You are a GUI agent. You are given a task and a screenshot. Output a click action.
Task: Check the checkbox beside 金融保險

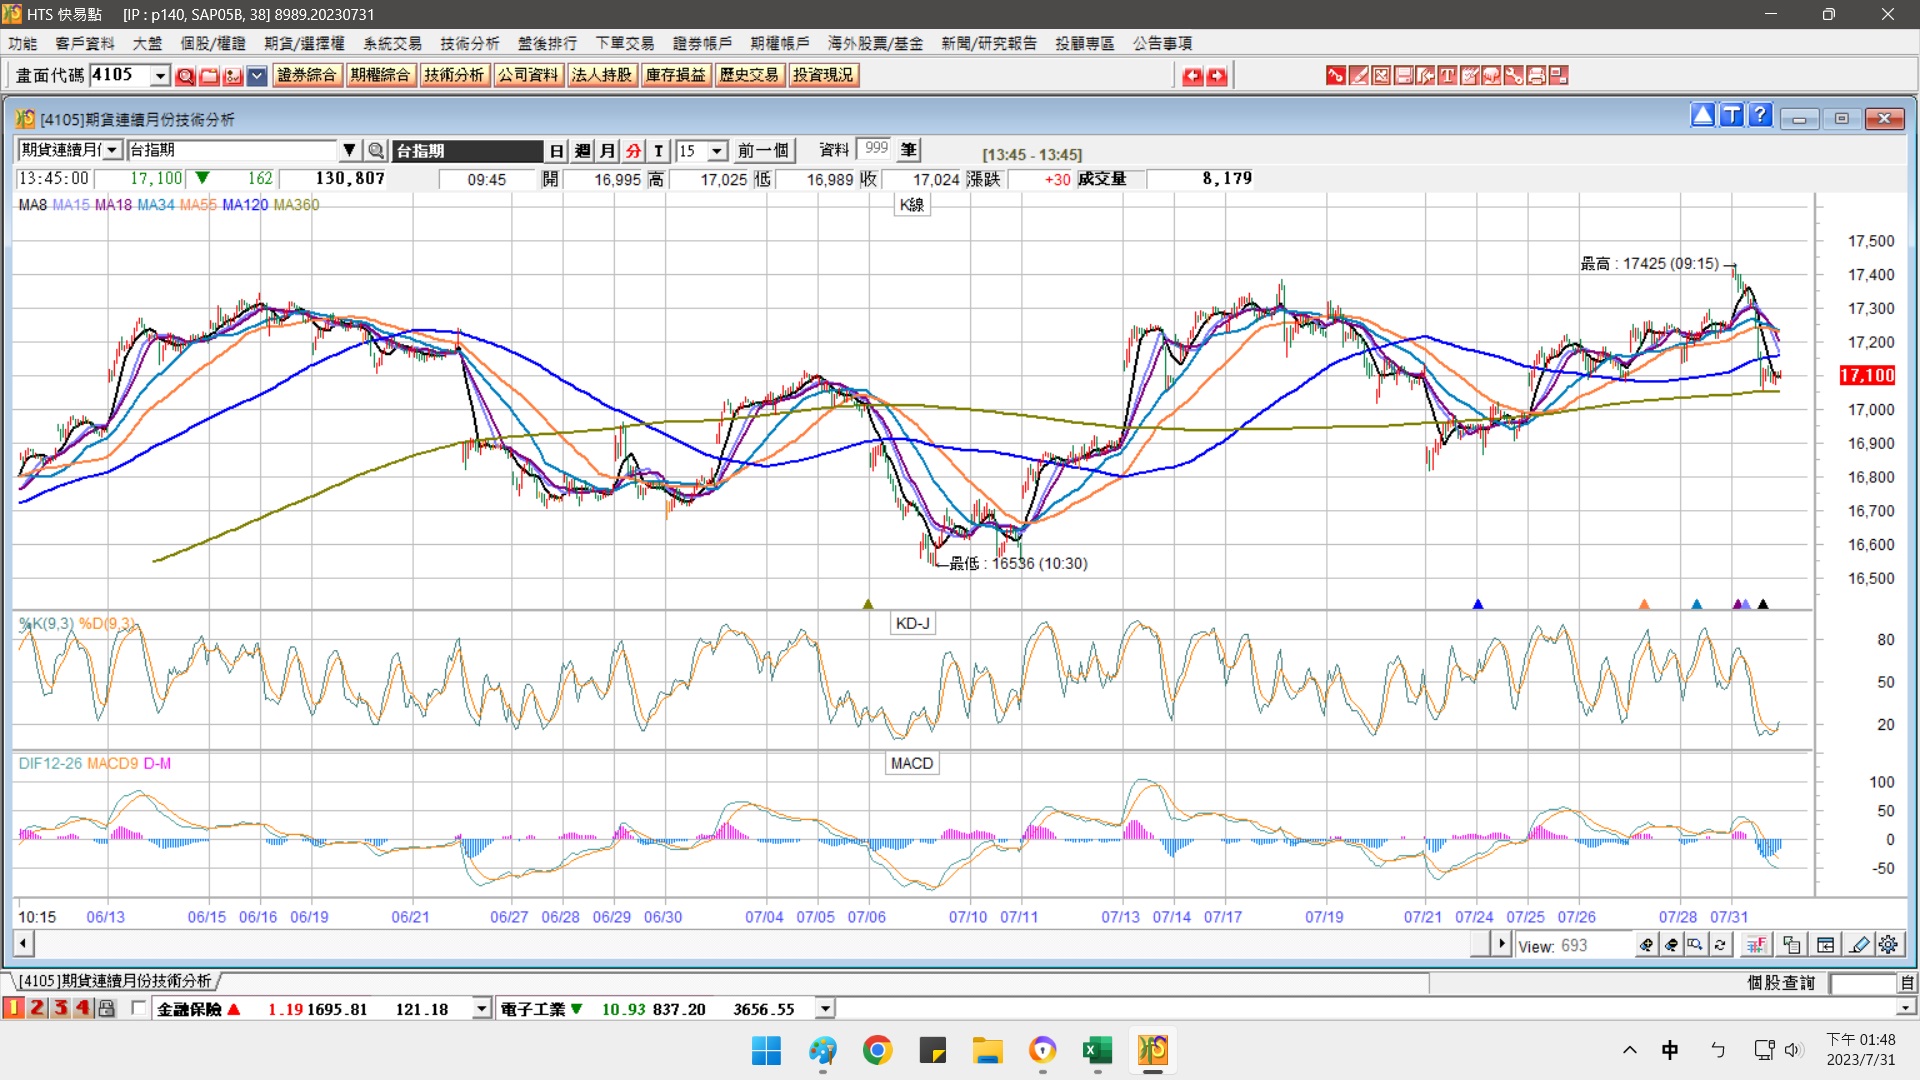(138, 1008)
